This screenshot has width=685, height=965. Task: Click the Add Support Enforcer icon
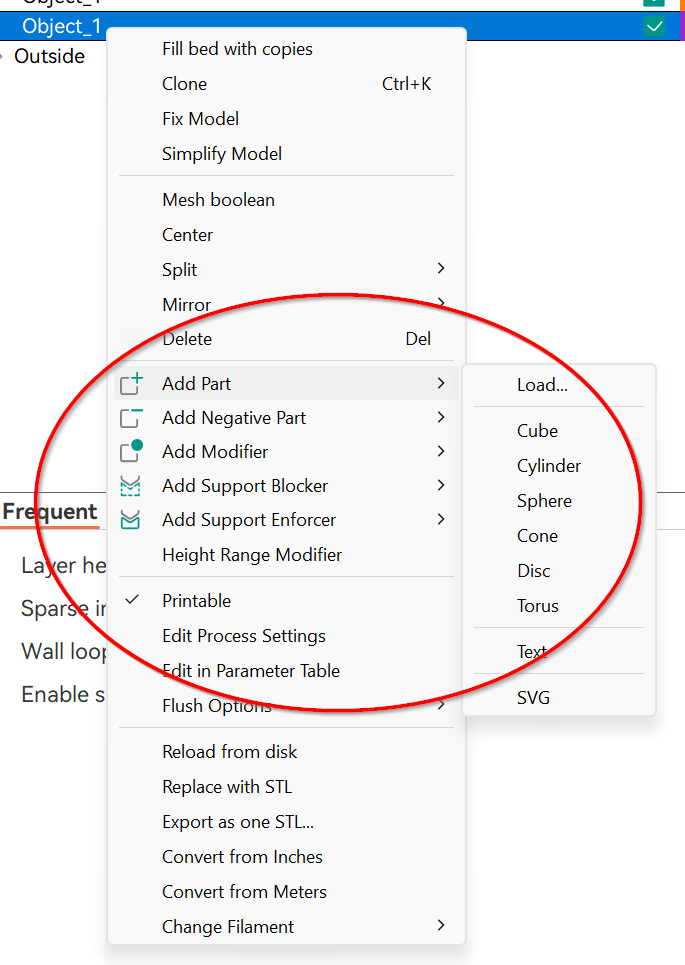click(130, 520)
